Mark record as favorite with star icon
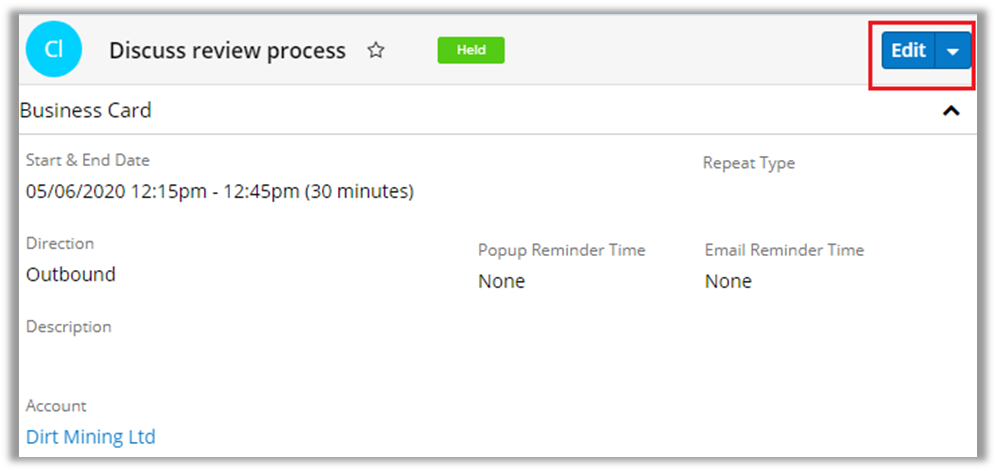Viewport: 996px width, 471px height. pos(376,50)
